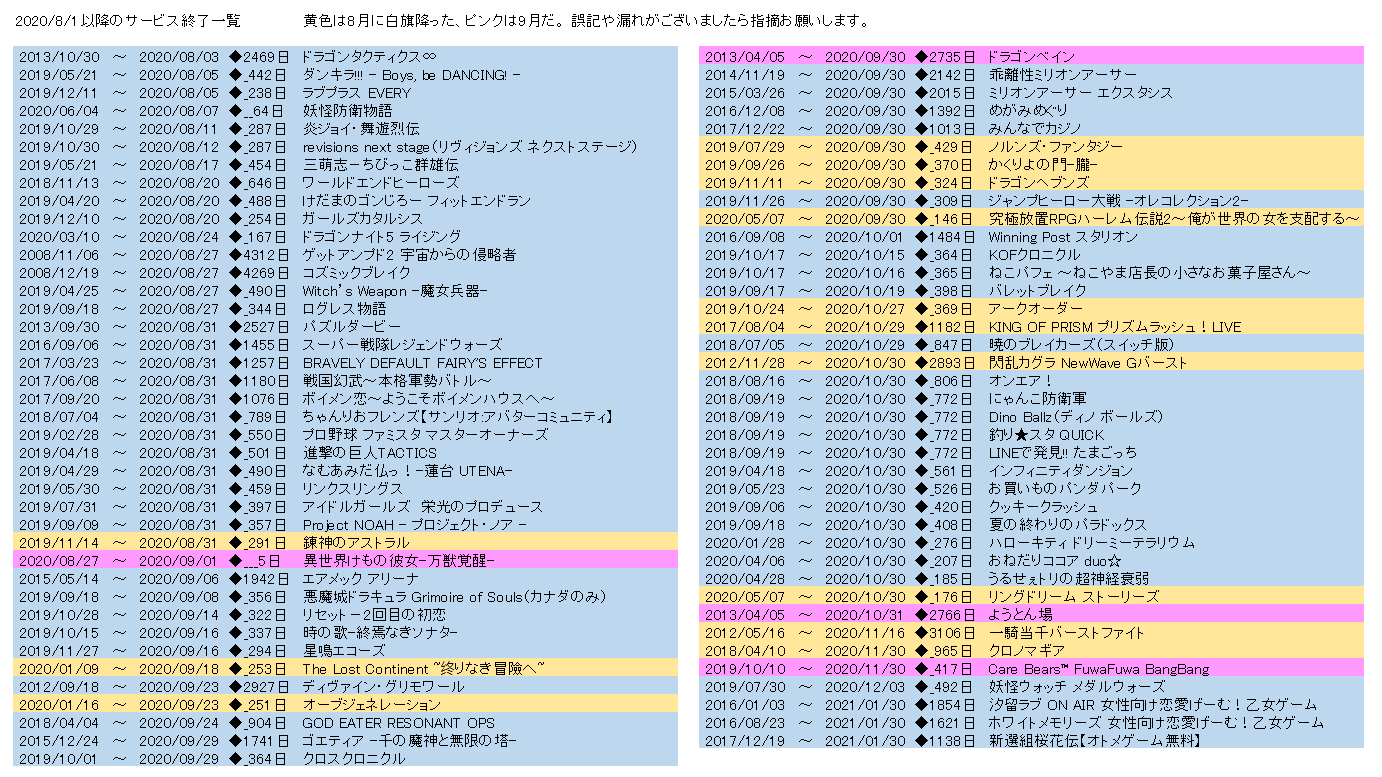Select the Winning Post スタリオン cell
1382x777 pixels.
click(x=1062, y=237)
